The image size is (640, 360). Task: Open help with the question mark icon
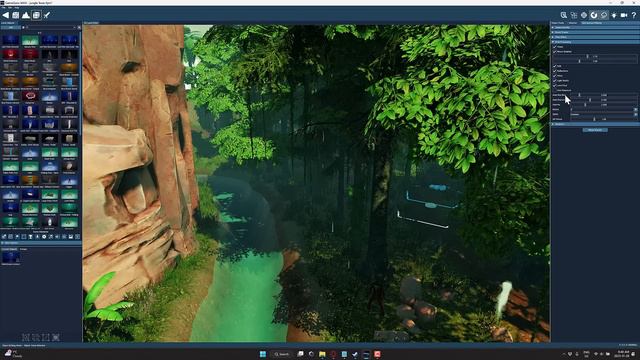(634, 15)
